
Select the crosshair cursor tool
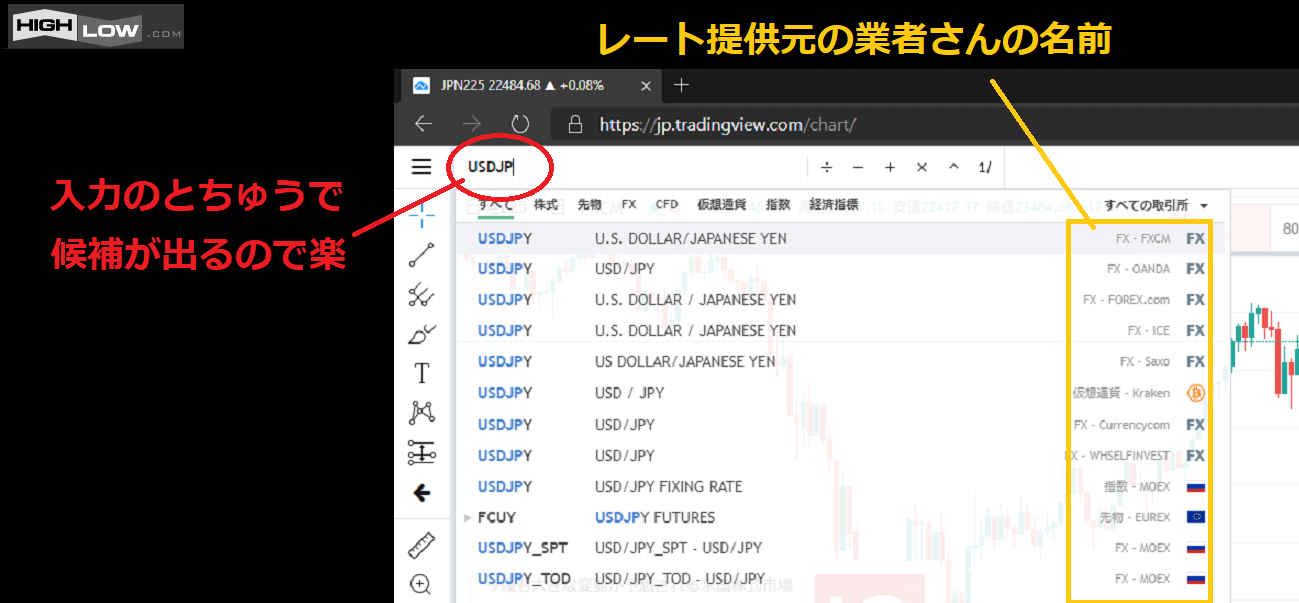pyautogui.click(x=422, y=214)
